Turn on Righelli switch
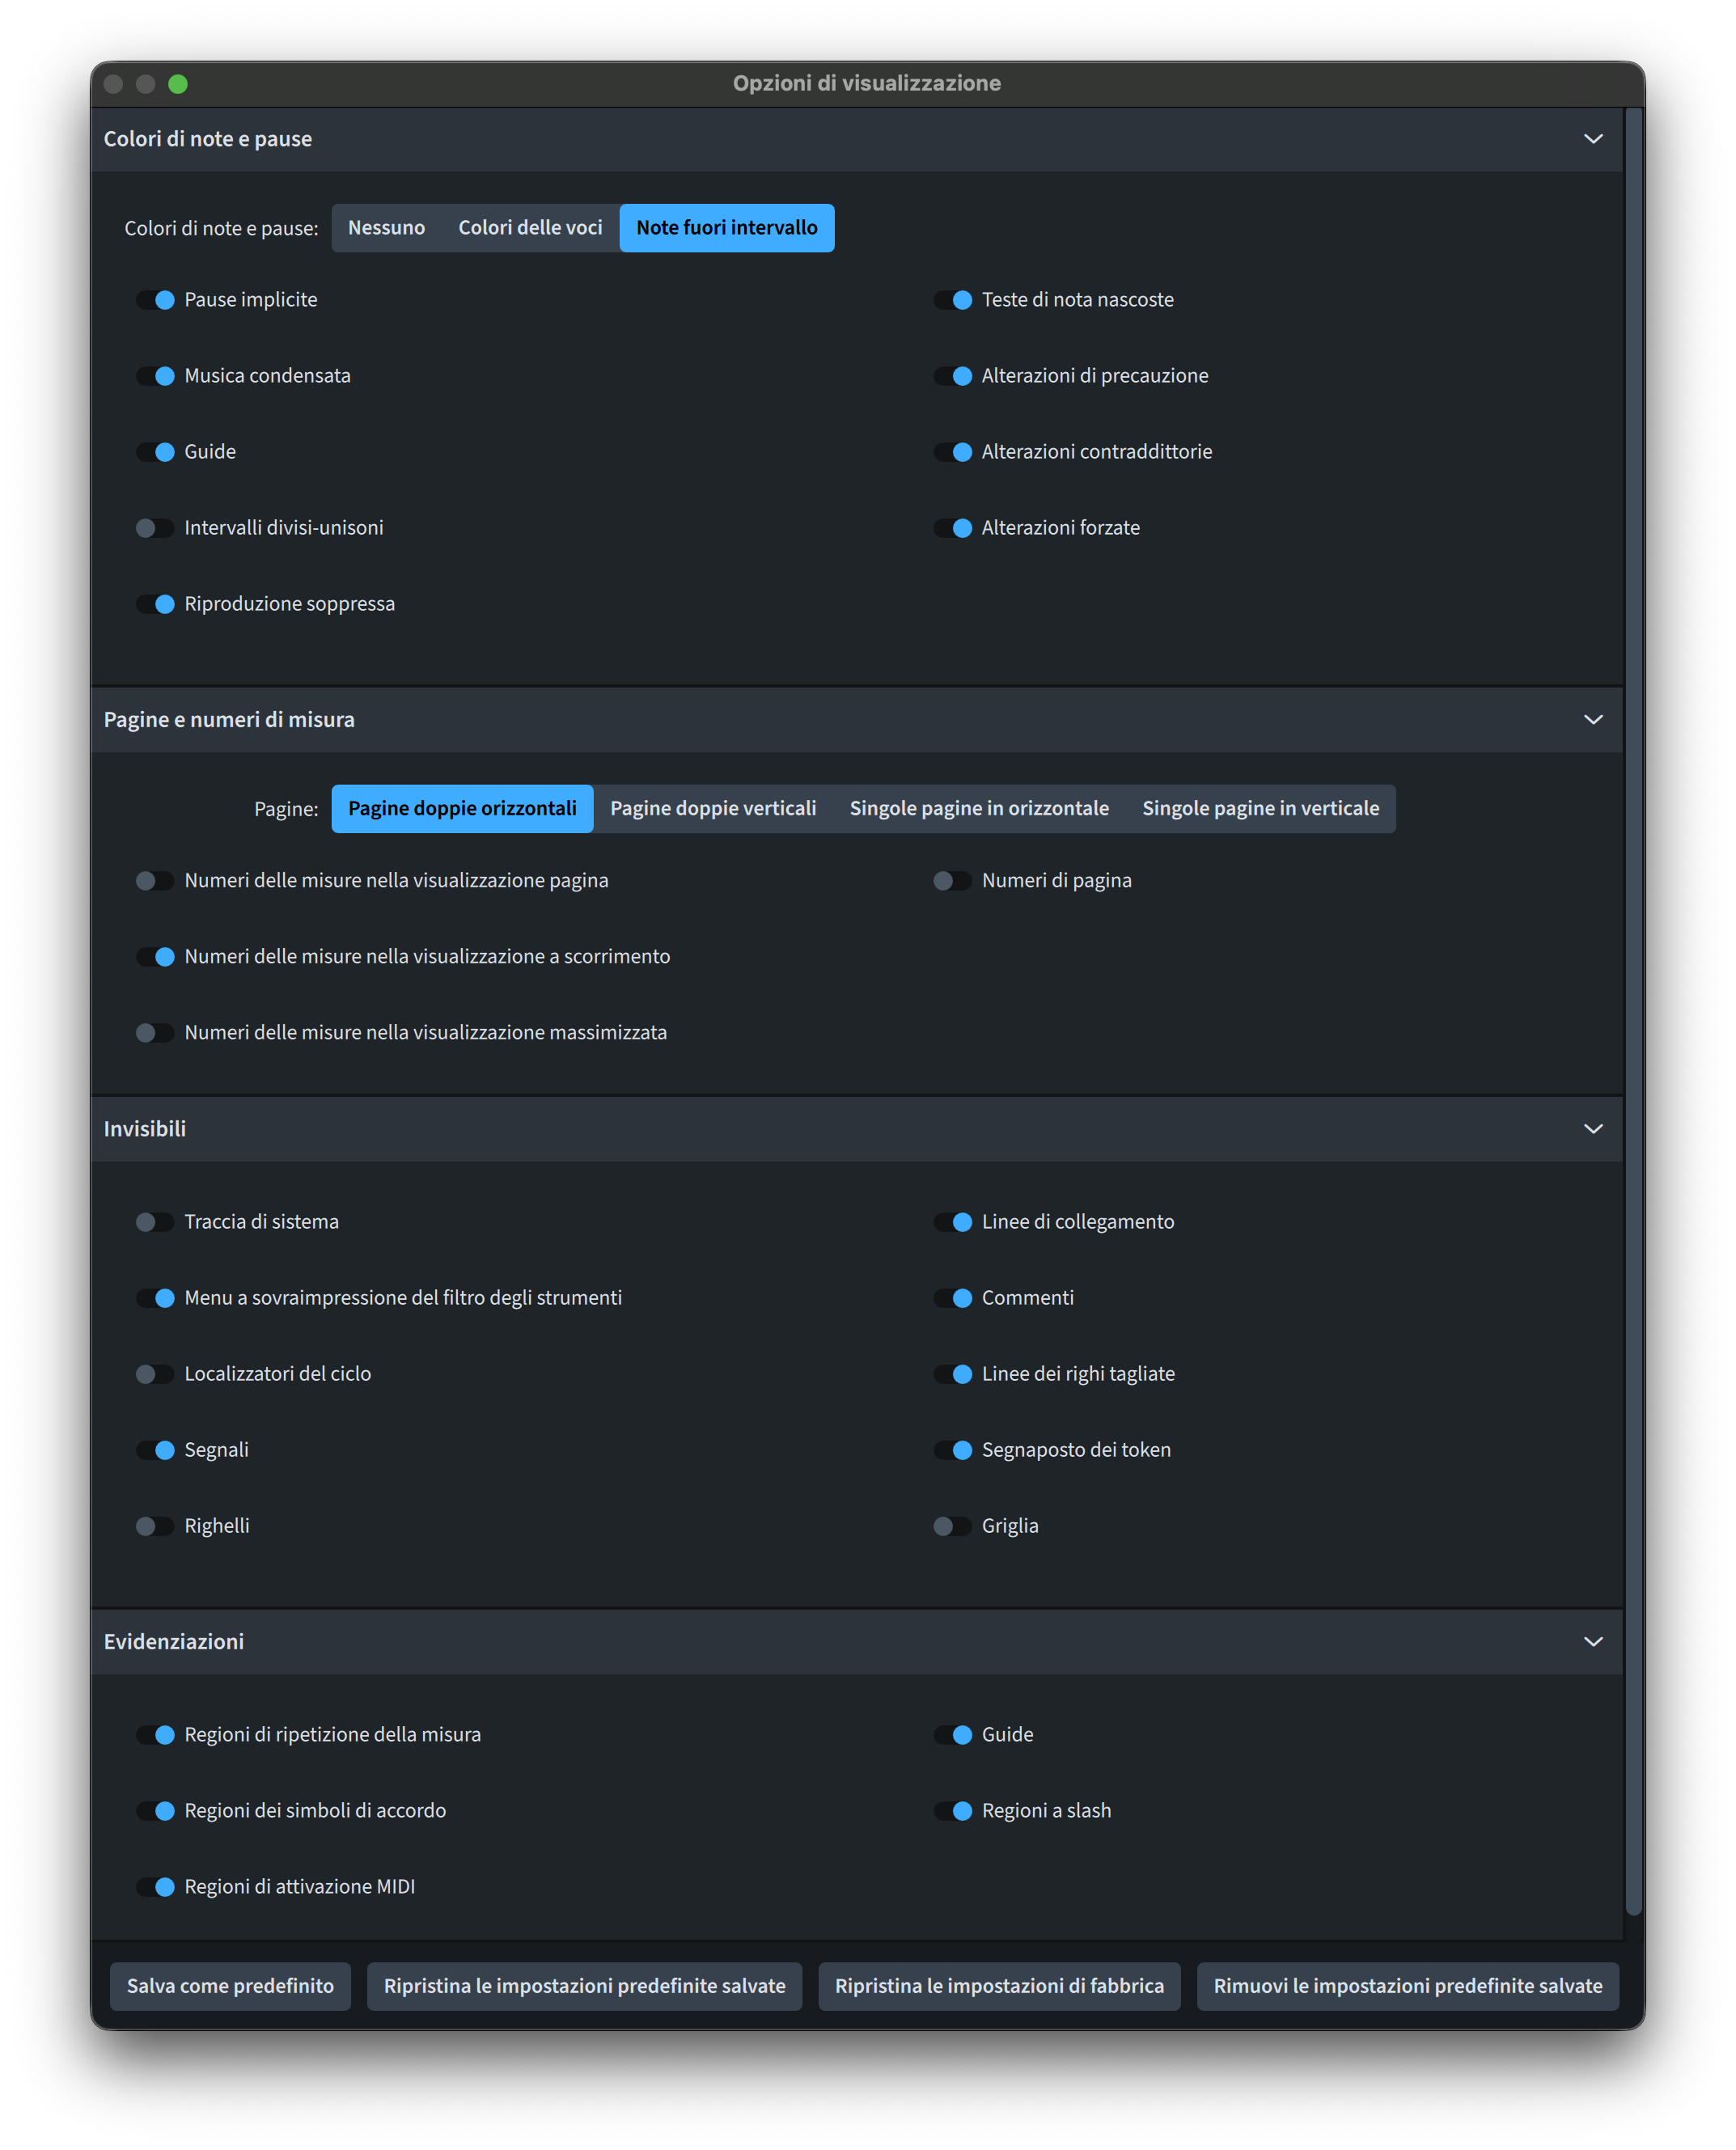Screen dimensions: 1736x2150 coord(155,1526)
